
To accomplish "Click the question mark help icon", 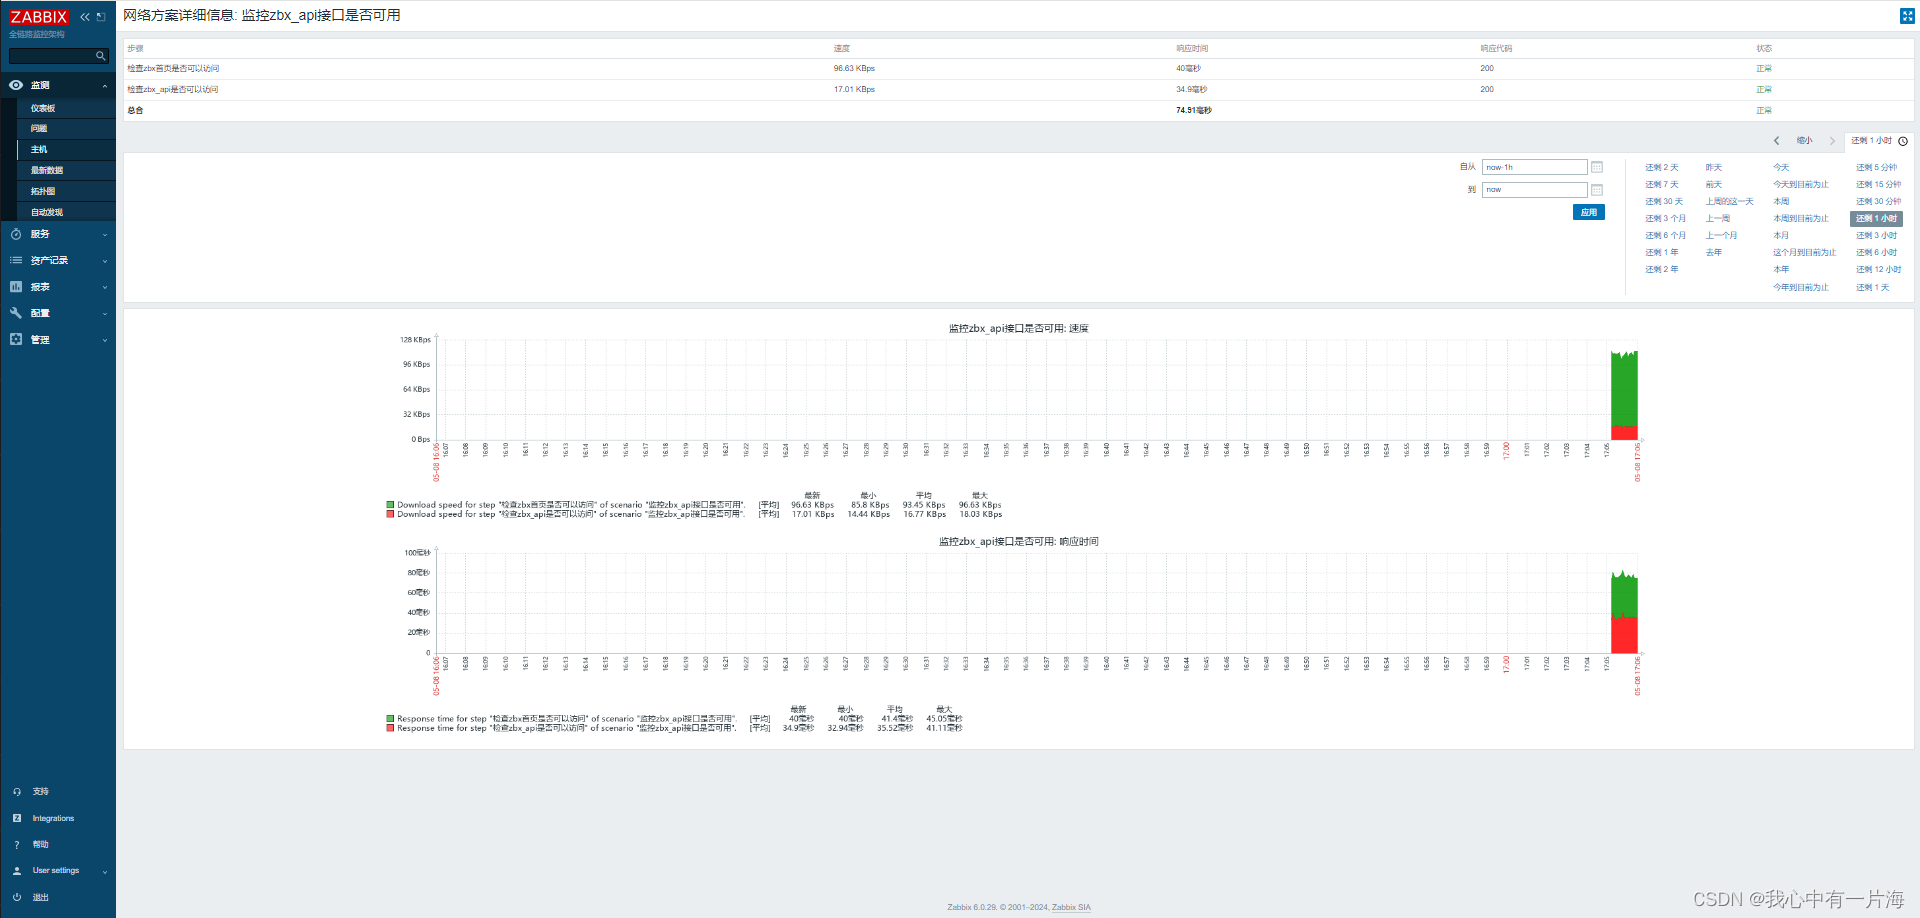I will pos(17,845).
